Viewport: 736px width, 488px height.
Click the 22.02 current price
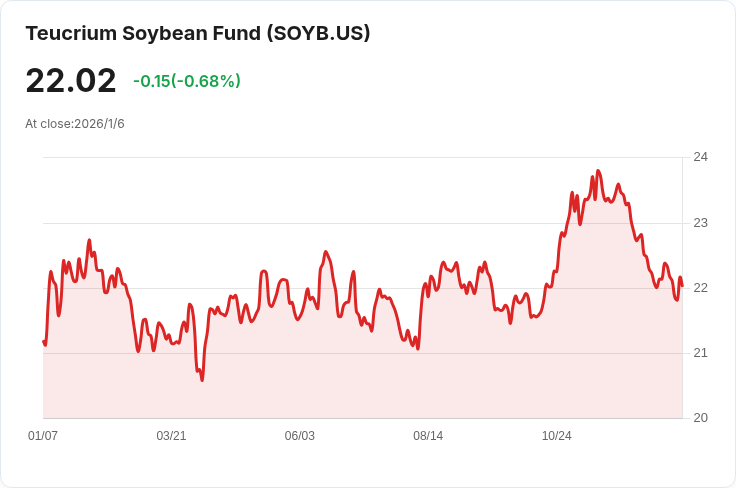tap(71, 81)
